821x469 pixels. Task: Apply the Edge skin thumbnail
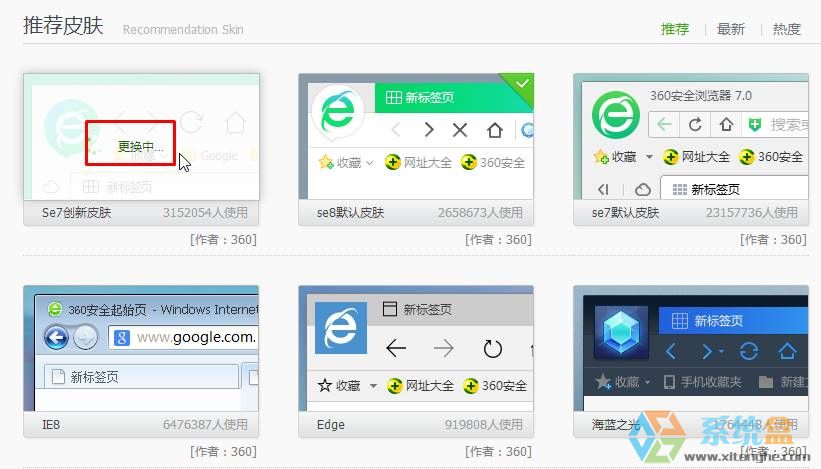coord(416,349)
